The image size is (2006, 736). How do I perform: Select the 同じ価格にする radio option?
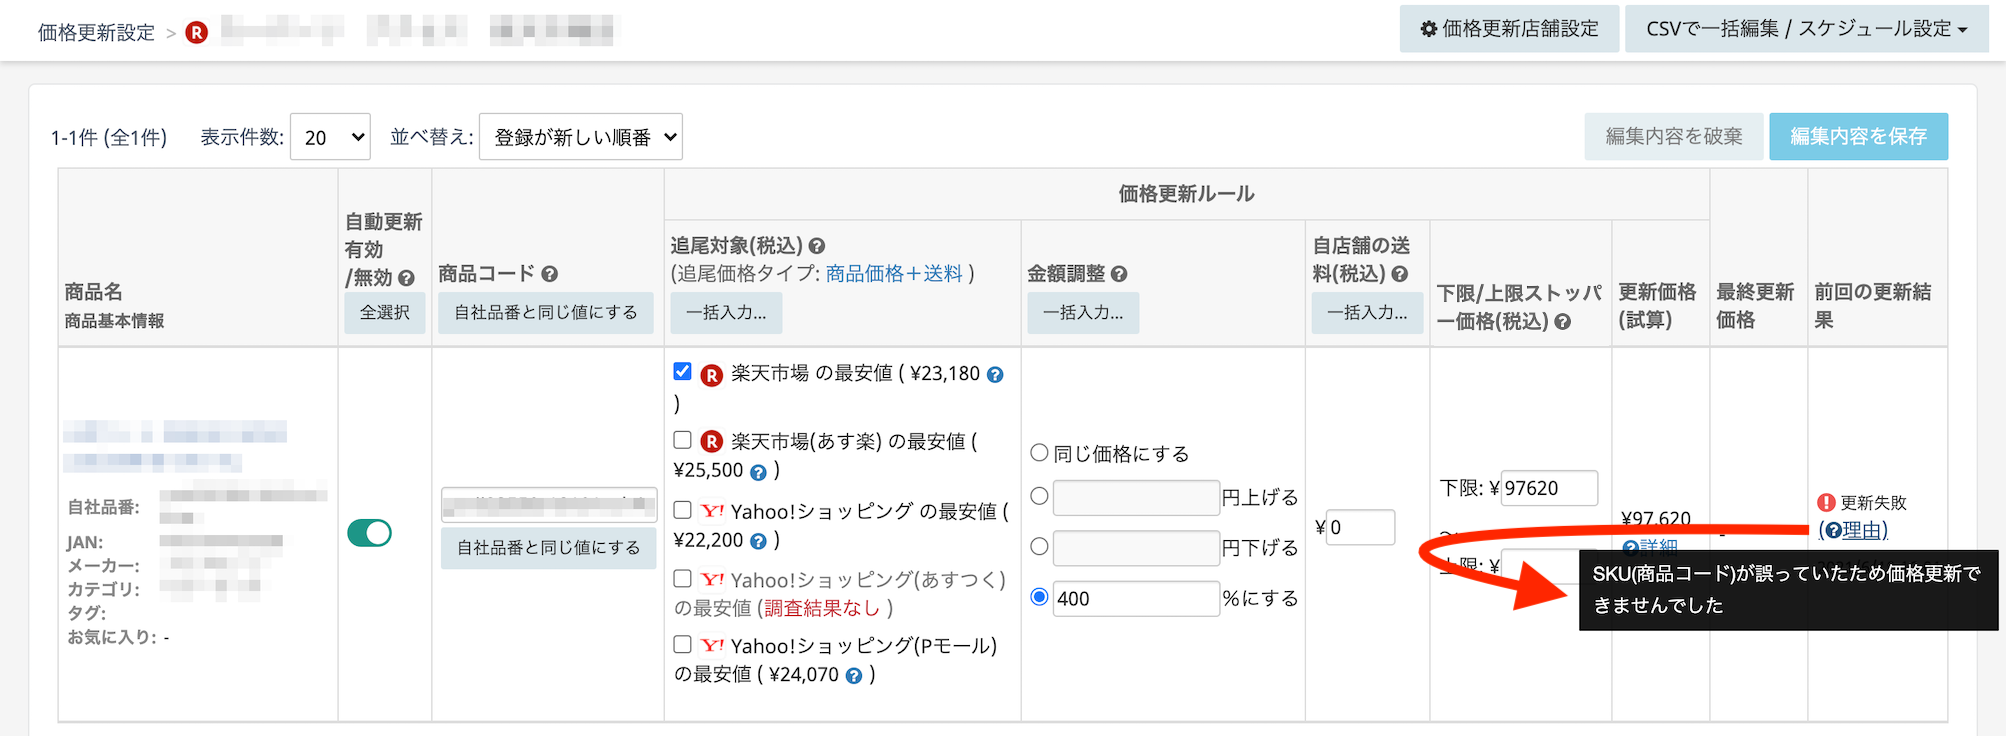[x=1039, y=453]
